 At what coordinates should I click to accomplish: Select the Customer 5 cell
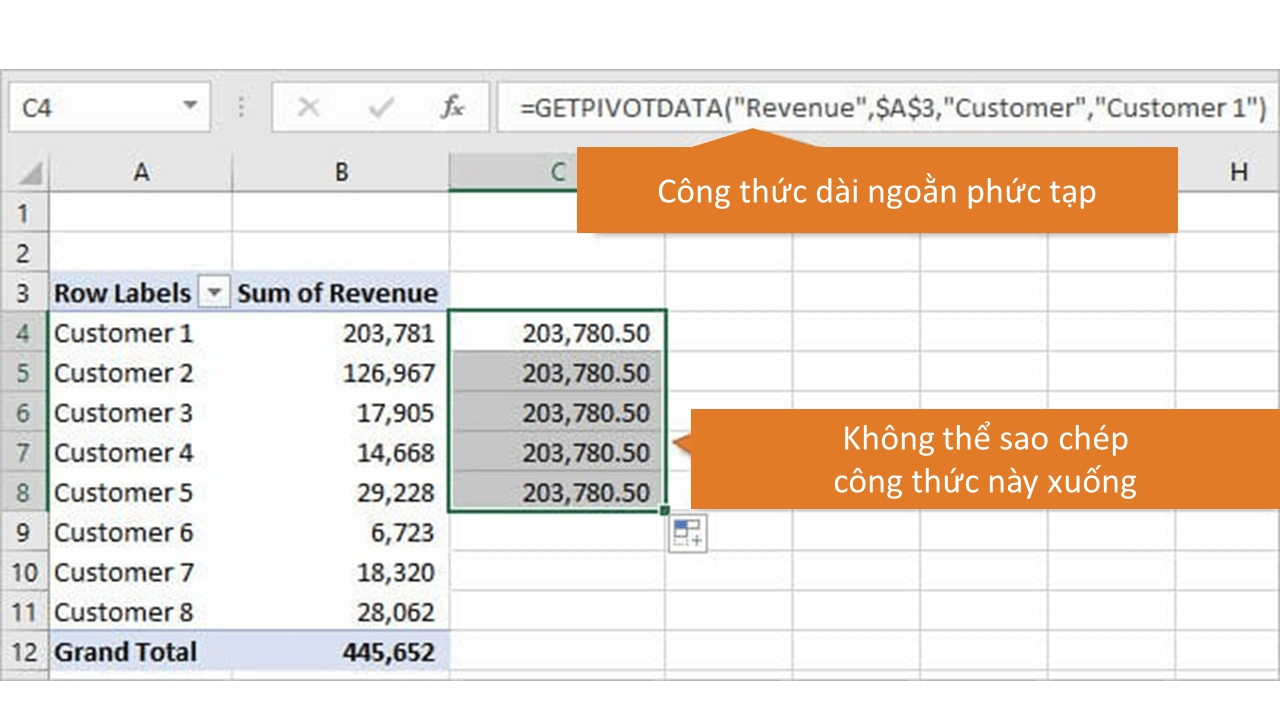141,493
